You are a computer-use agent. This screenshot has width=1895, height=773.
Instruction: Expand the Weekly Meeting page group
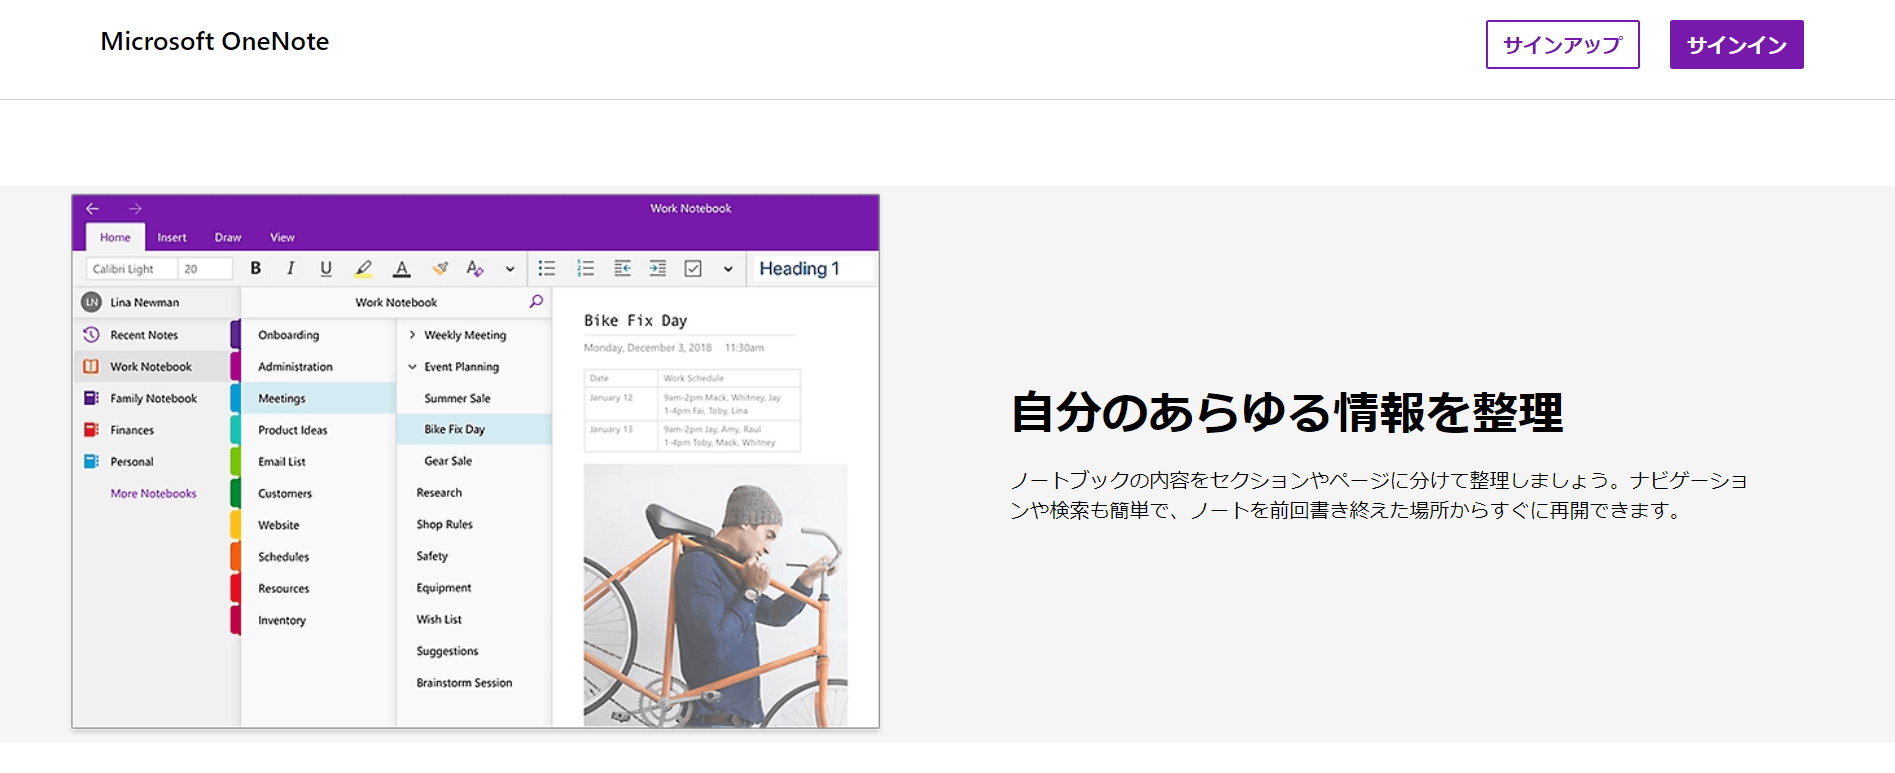412,335
